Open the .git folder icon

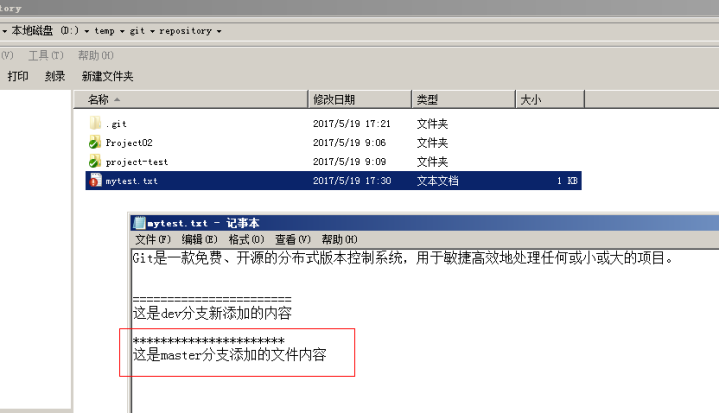point(95,123)
